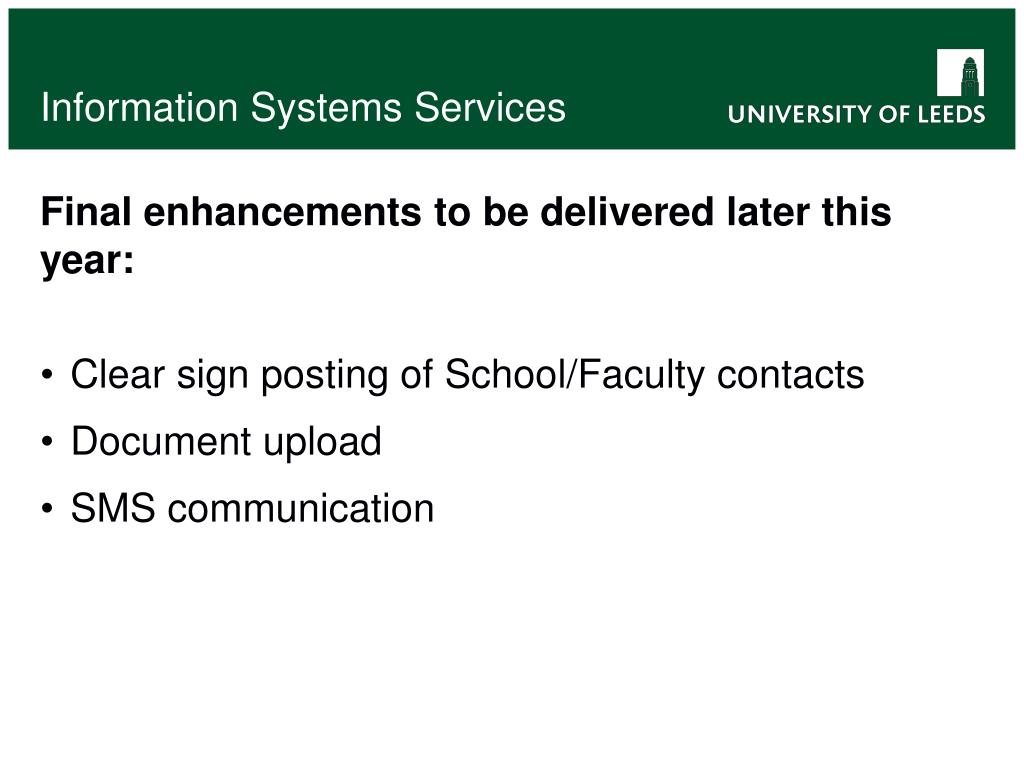The image size is (1024, 768).
Task: Click the word SMS in third bullet
Action: pyautogui.click(x=113, y=508)
